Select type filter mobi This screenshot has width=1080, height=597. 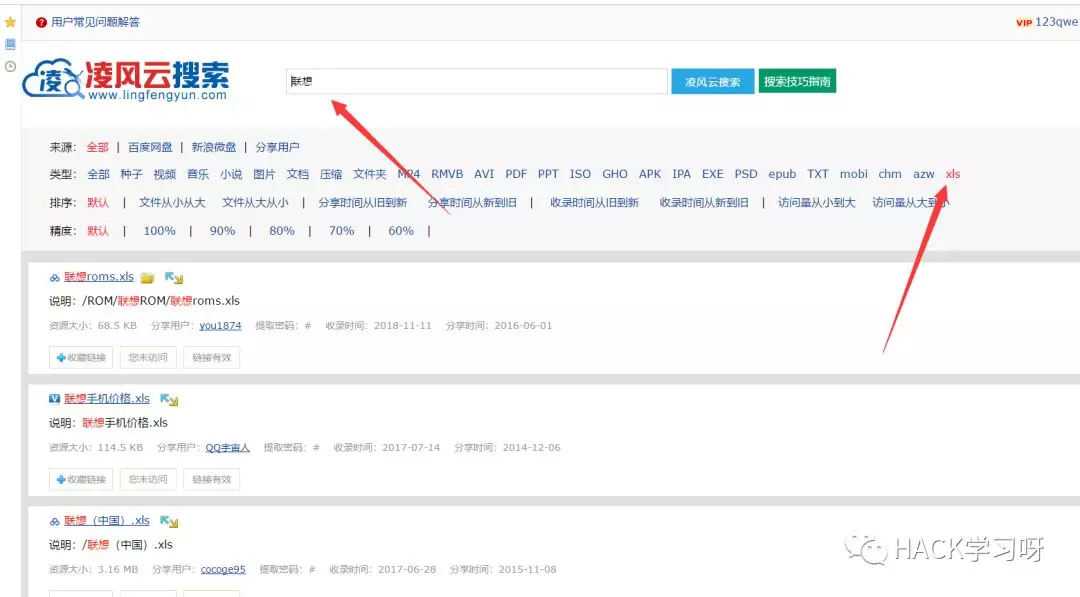coord(853,174)
